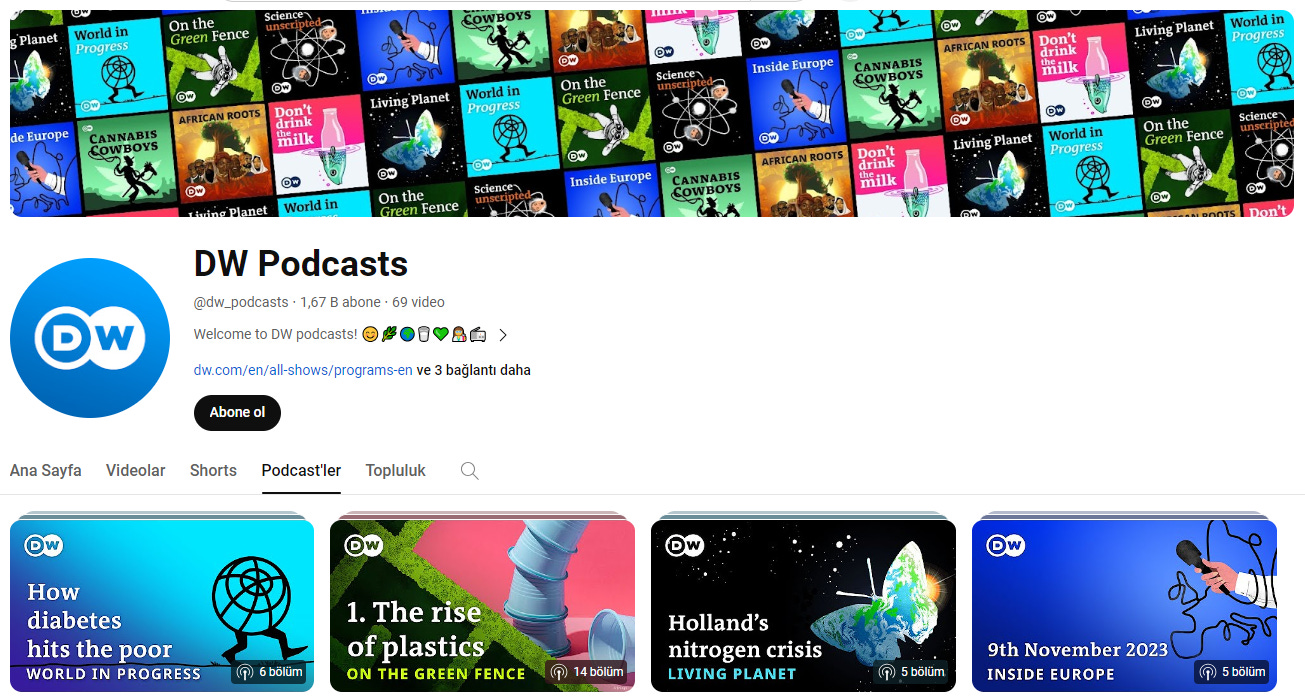The height and width of the screenshot is (700, 1305).
Task: Open 'Holland's nitrogen crisis' podcast thumbnail
Action: (803, 606)
